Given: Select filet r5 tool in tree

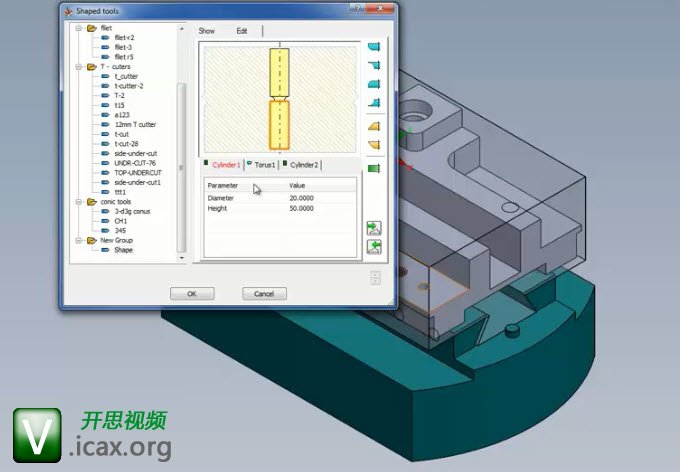Looking at the screenshot, I should coord(124,57).
